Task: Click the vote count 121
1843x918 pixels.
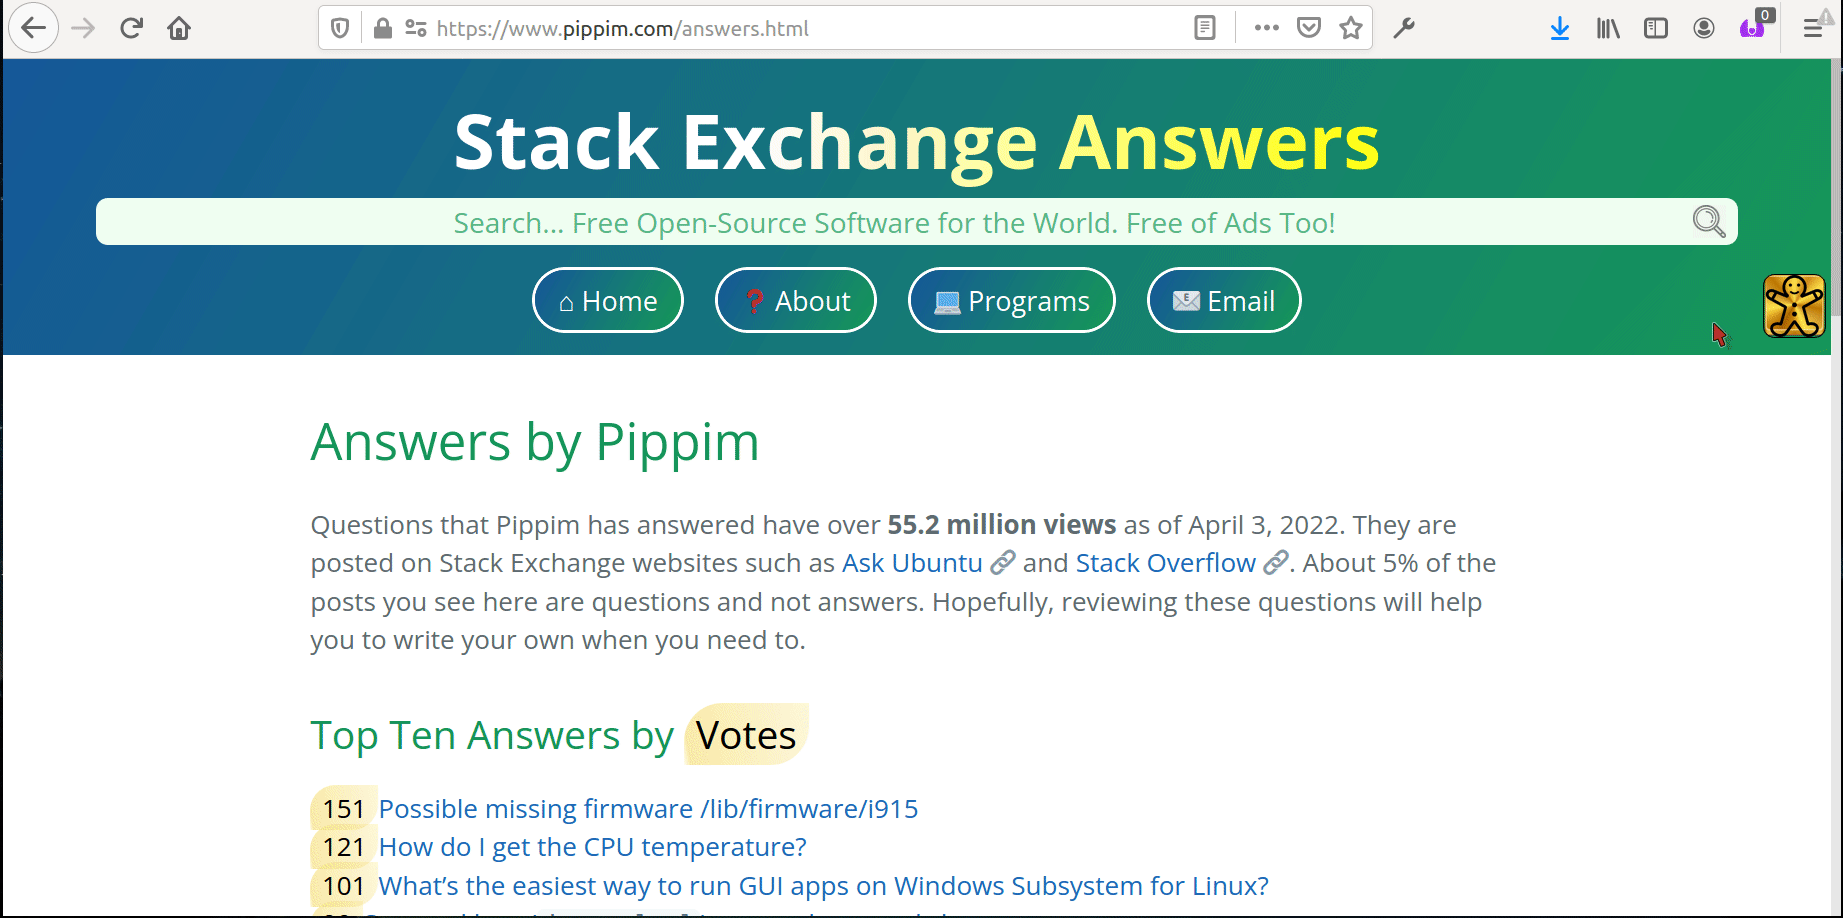Action: pyautogui.click(x=343, y=847)
